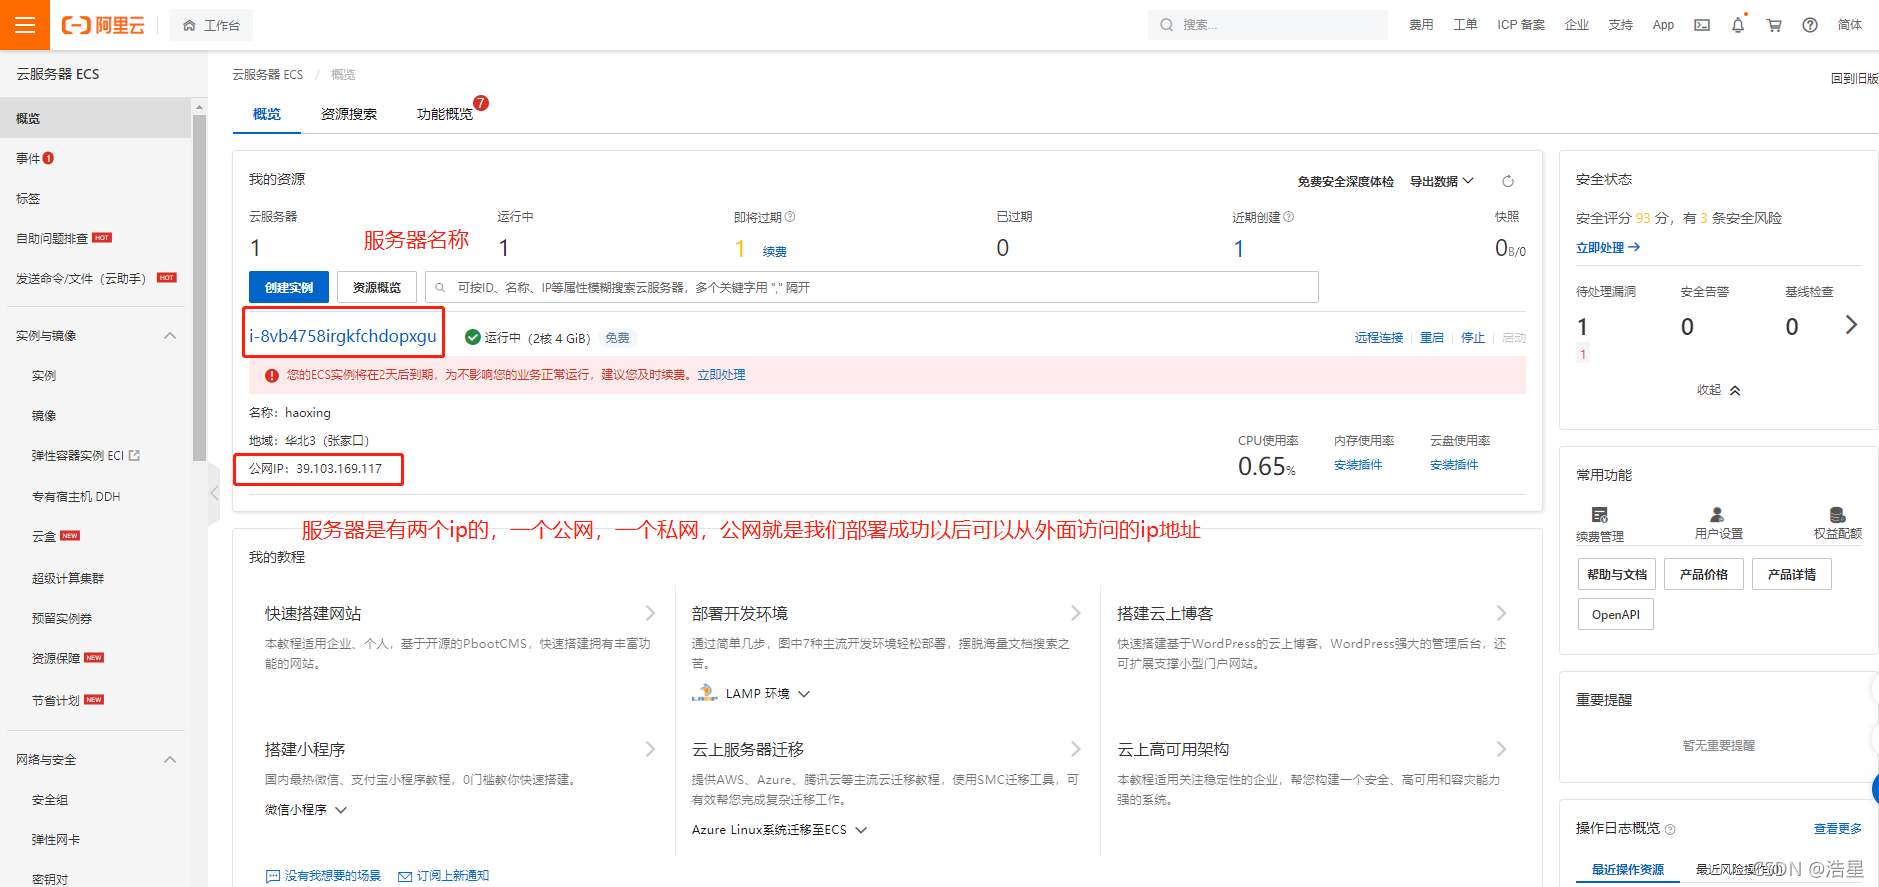Click the 重启 link
Image resolution: width=1879 pixels, height=887 pixels.
(1432, 338)
